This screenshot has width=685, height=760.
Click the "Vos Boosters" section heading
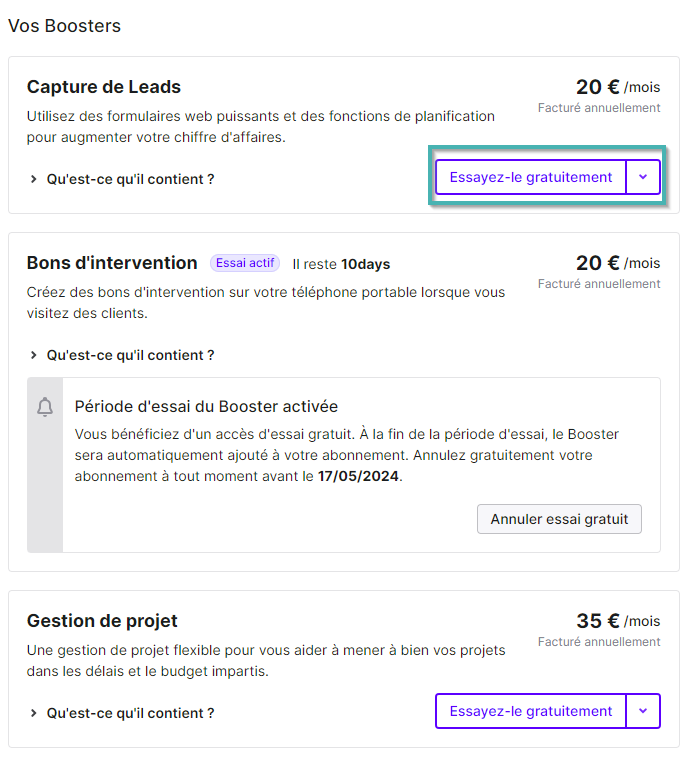coord(64,26)
